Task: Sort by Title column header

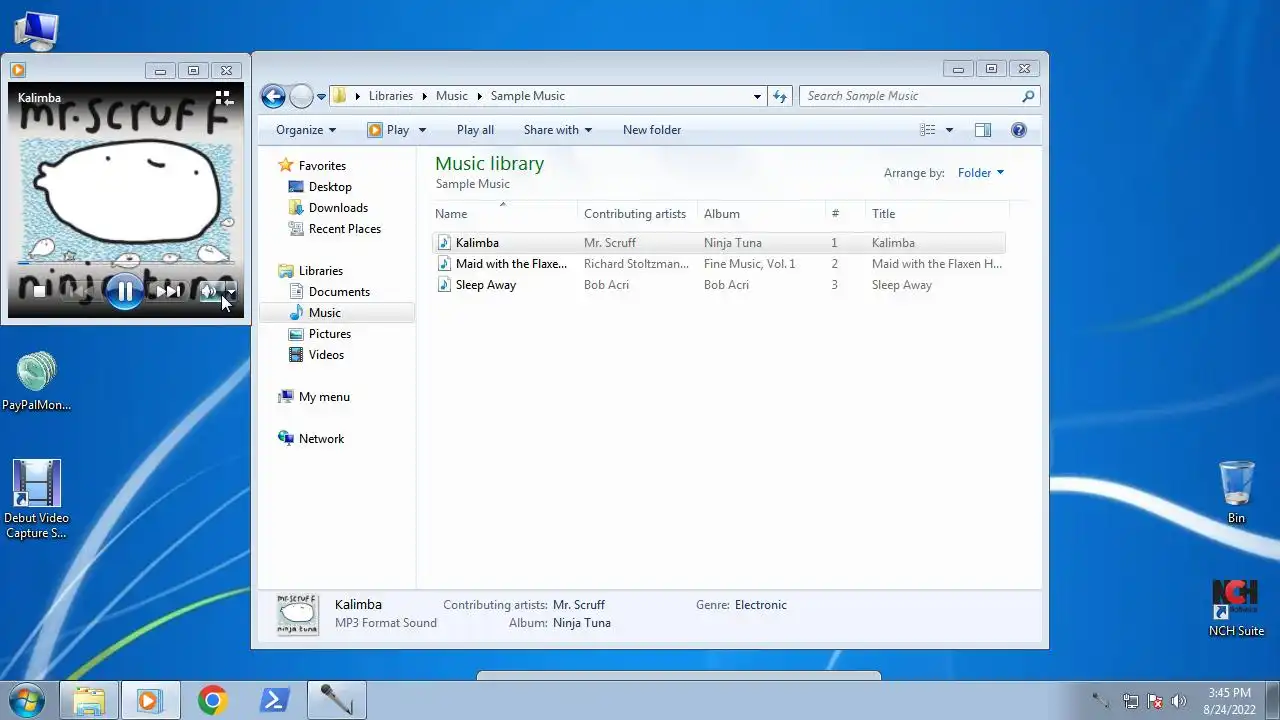Action: click(x=937, y=213)
